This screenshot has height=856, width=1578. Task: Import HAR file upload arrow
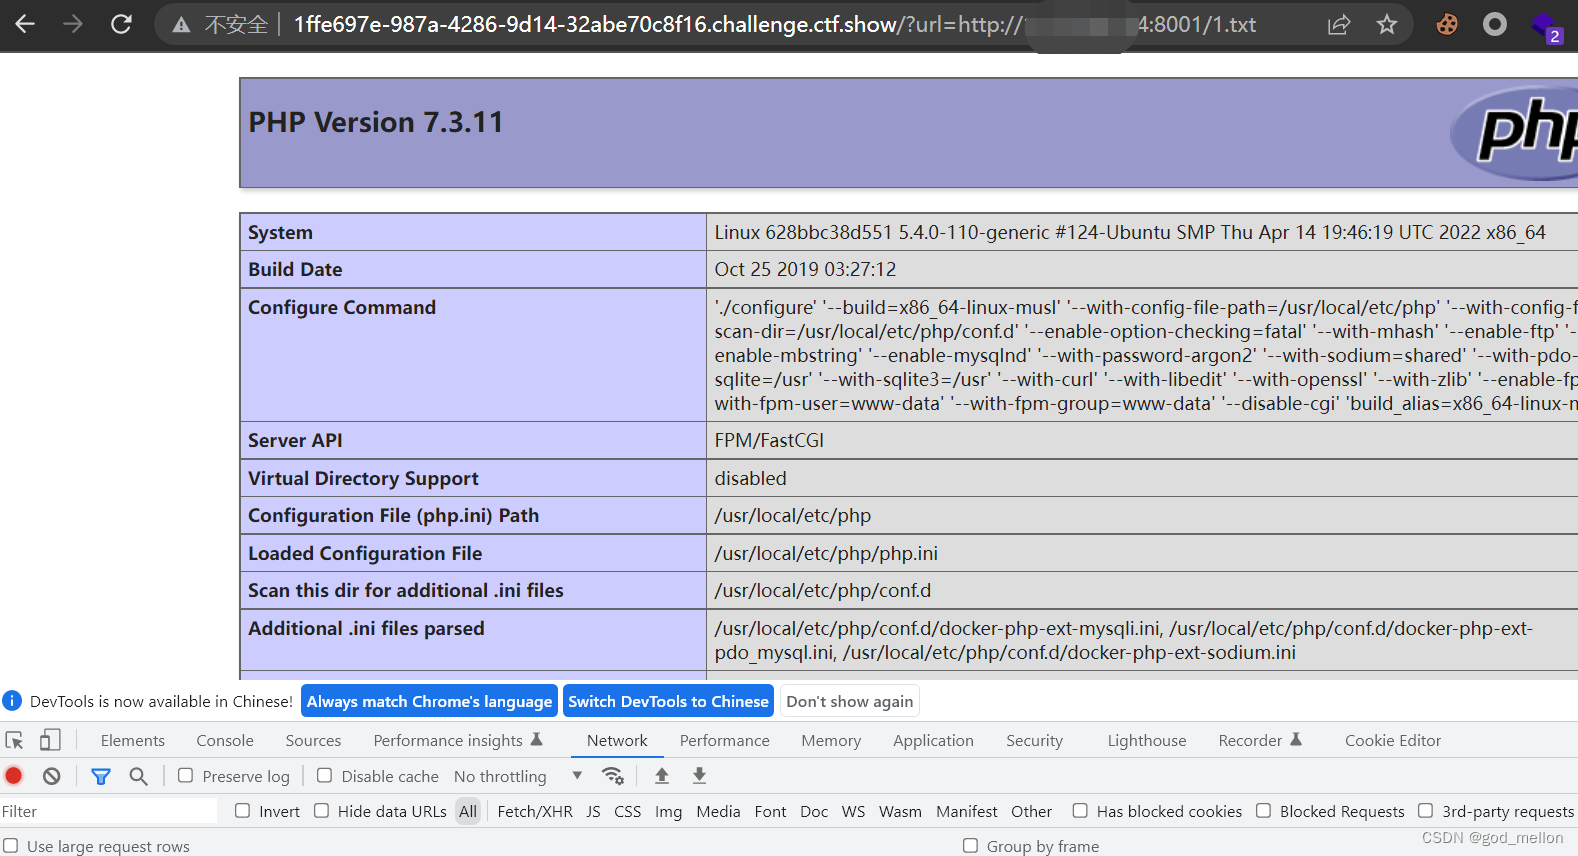(x=662, y=776)
